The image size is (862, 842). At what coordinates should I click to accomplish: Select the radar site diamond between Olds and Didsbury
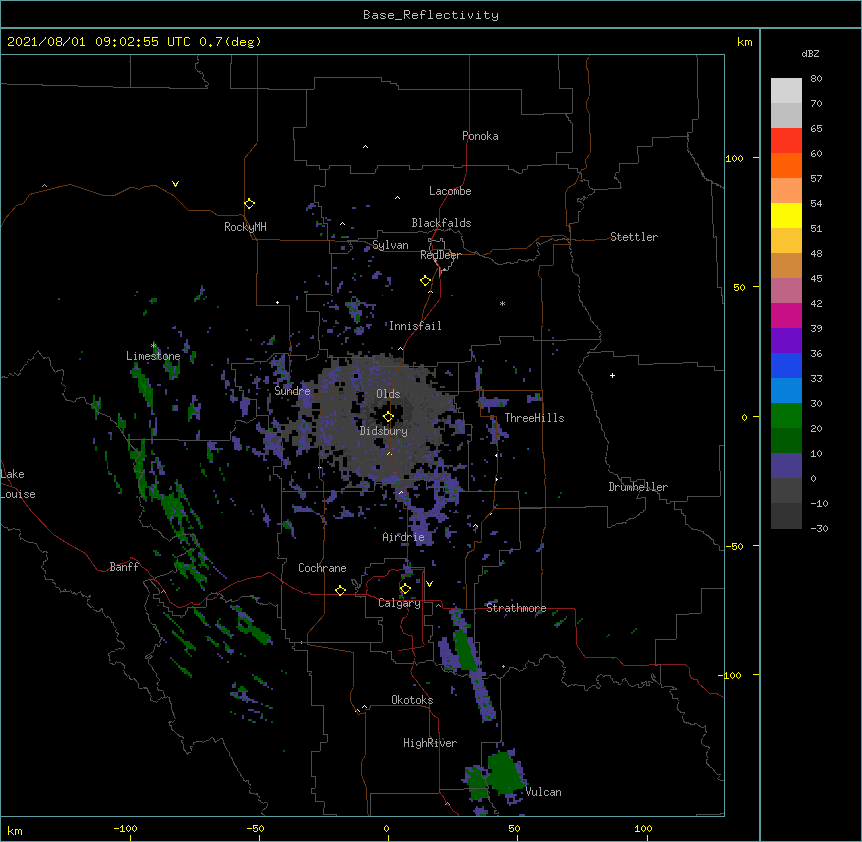388,417
